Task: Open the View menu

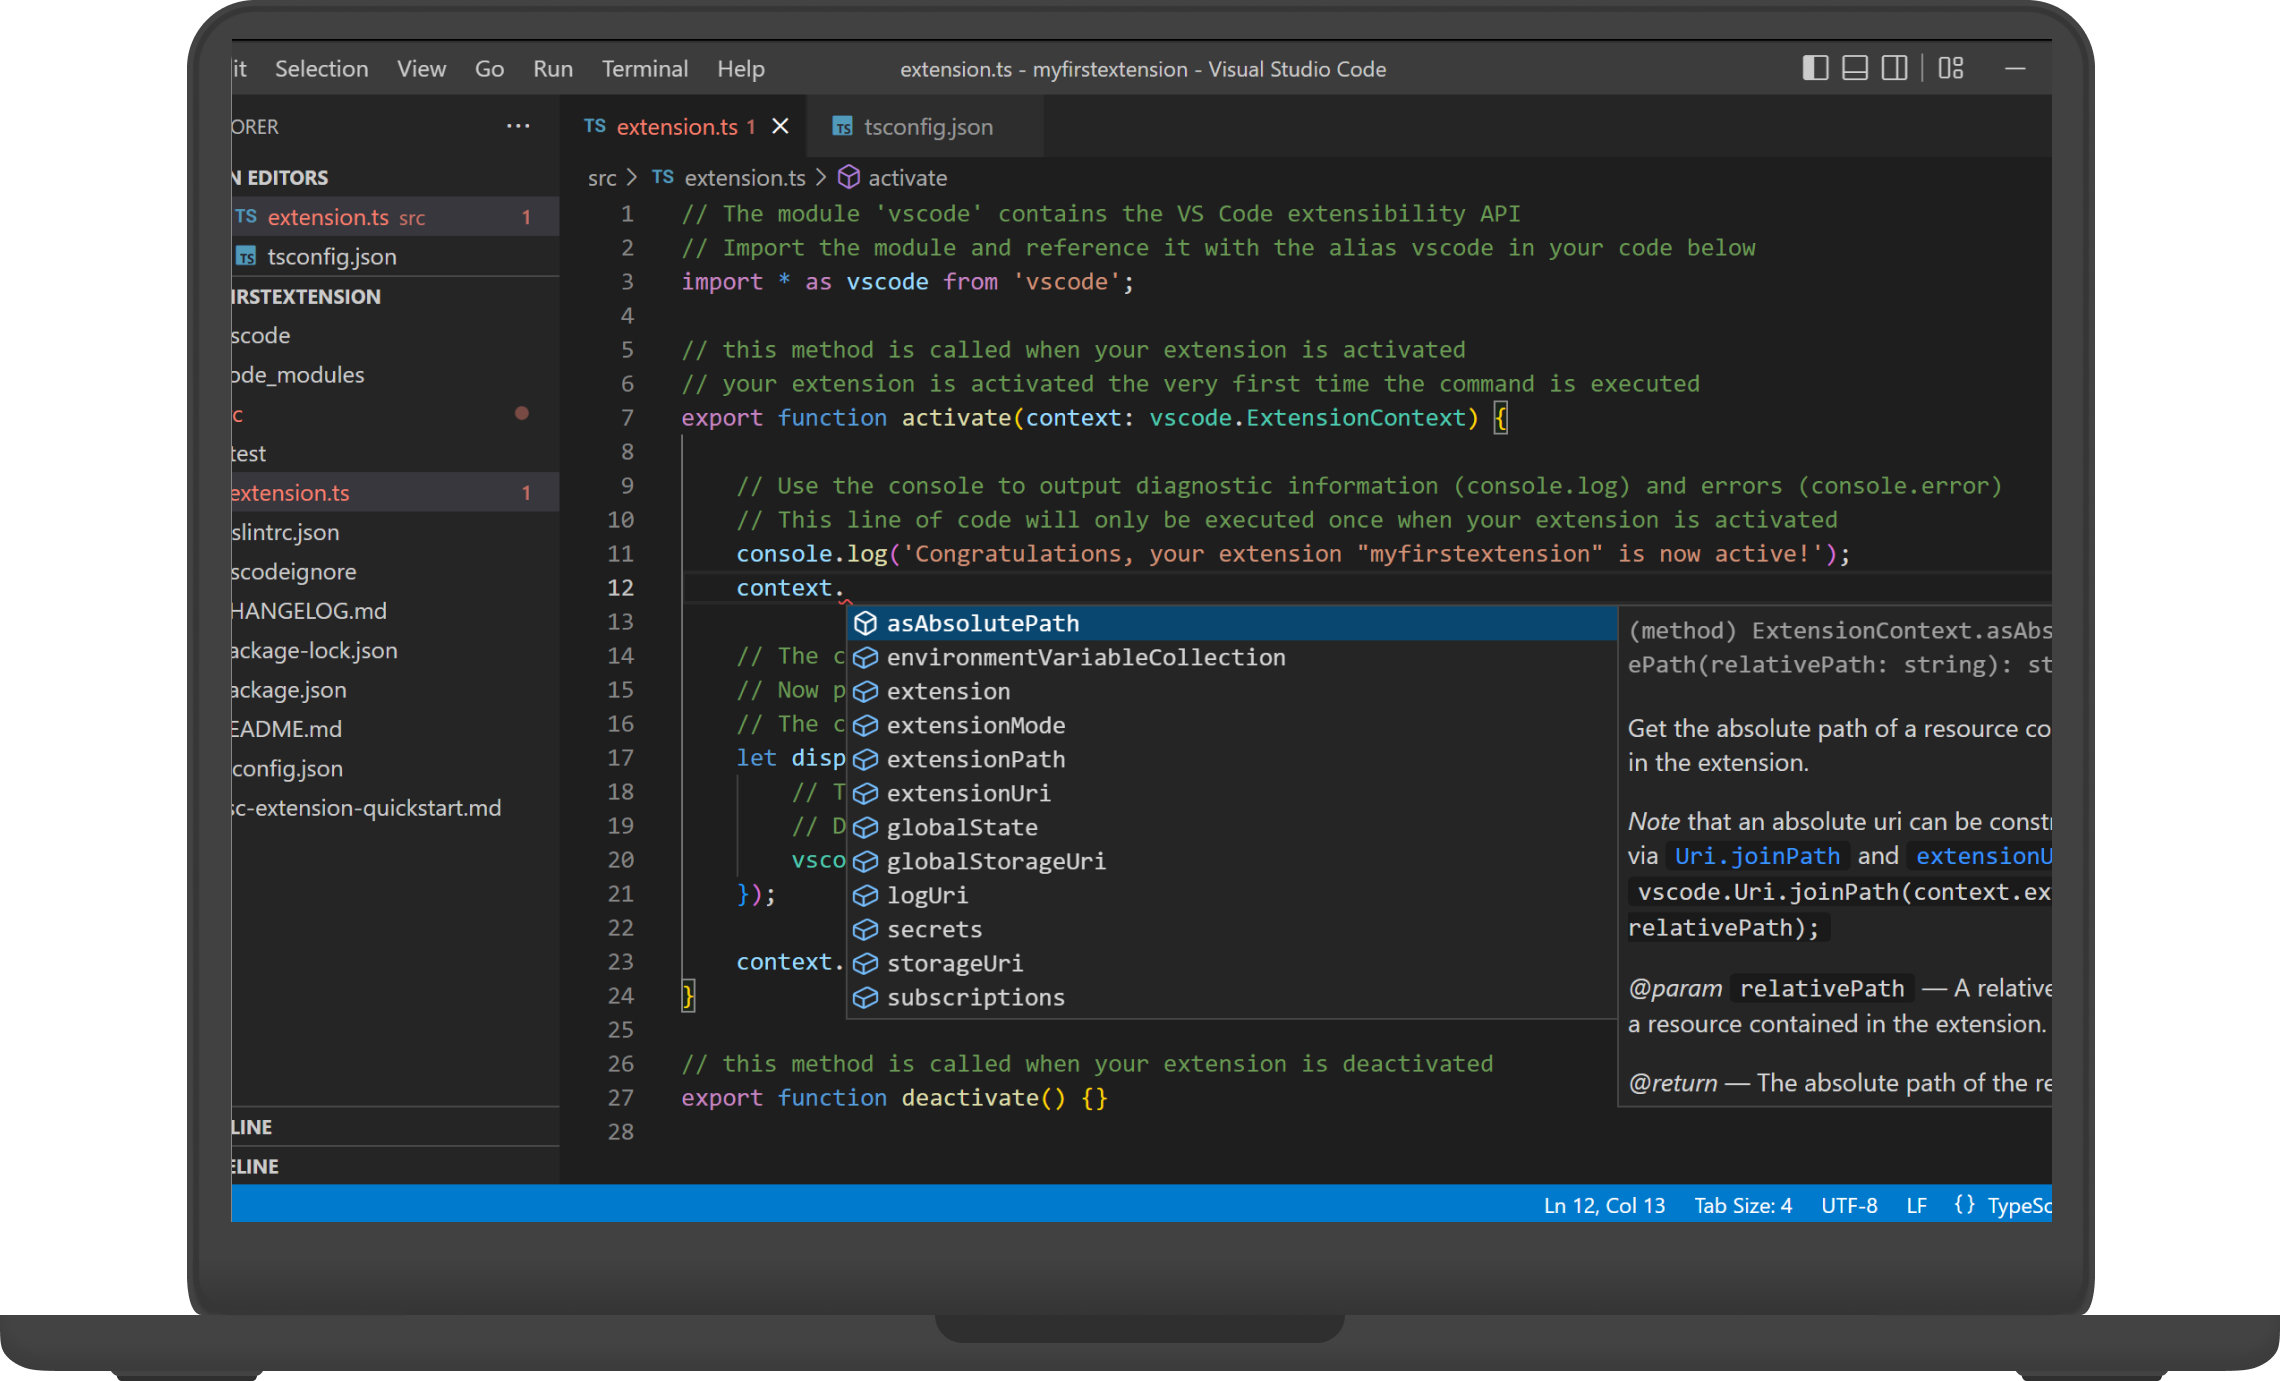Action: click(x=421, y=69)
